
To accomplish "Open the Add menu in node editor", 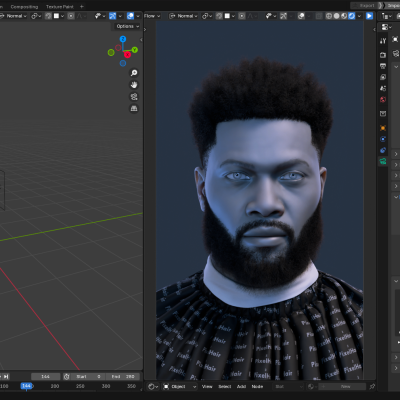I will click(241, 387).
